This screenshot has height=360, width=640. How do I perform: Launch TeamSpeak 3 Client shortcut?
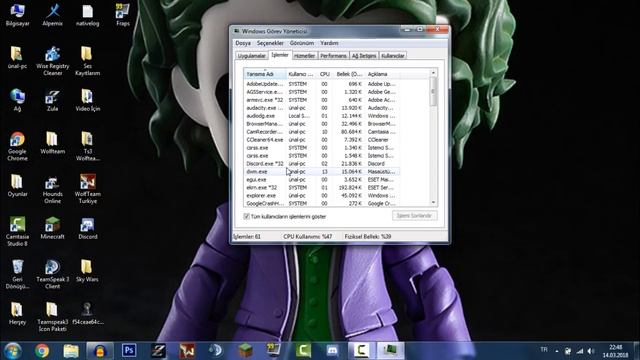[x=52, y=274]
